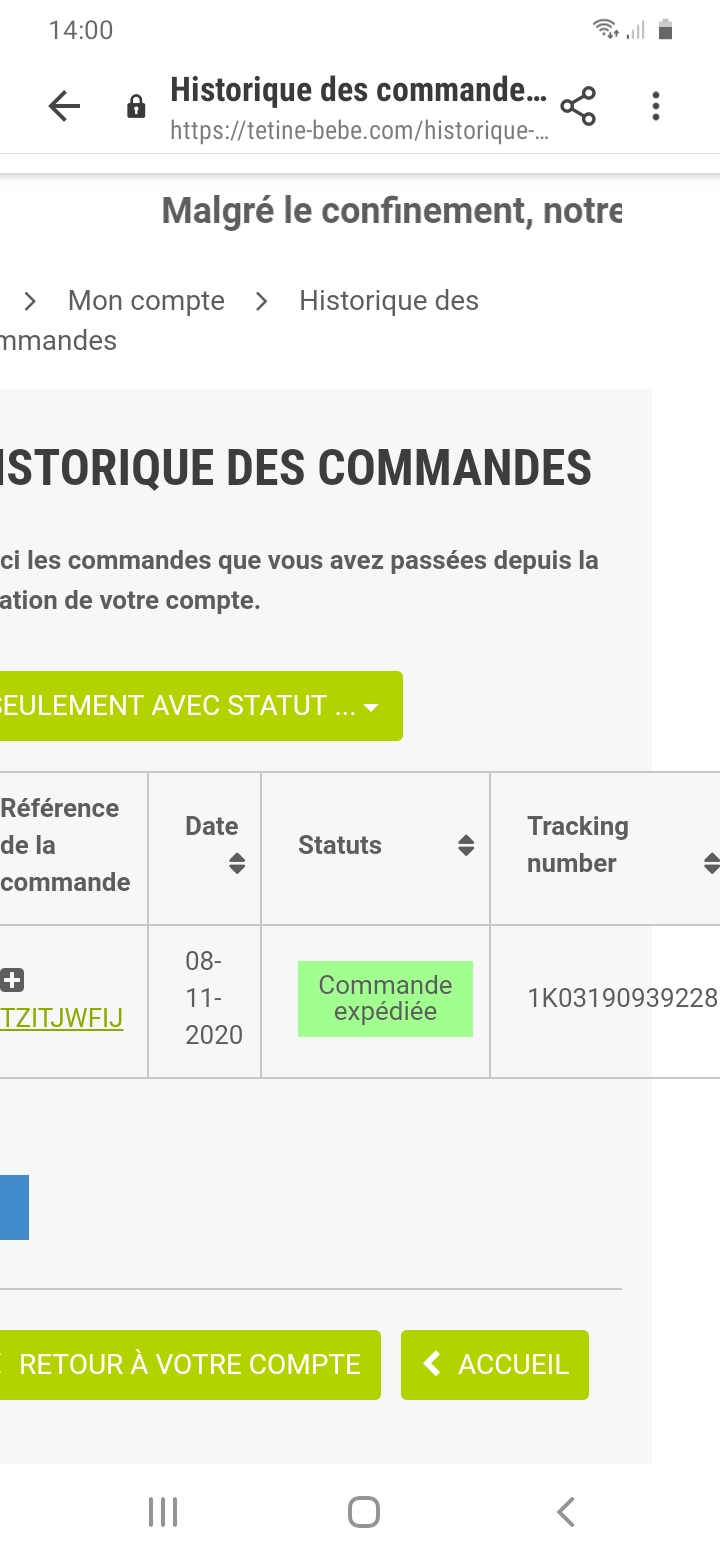Tap the padlock site security icon
The width and height of the screenshot is (720, 1560).
[137, 107]
